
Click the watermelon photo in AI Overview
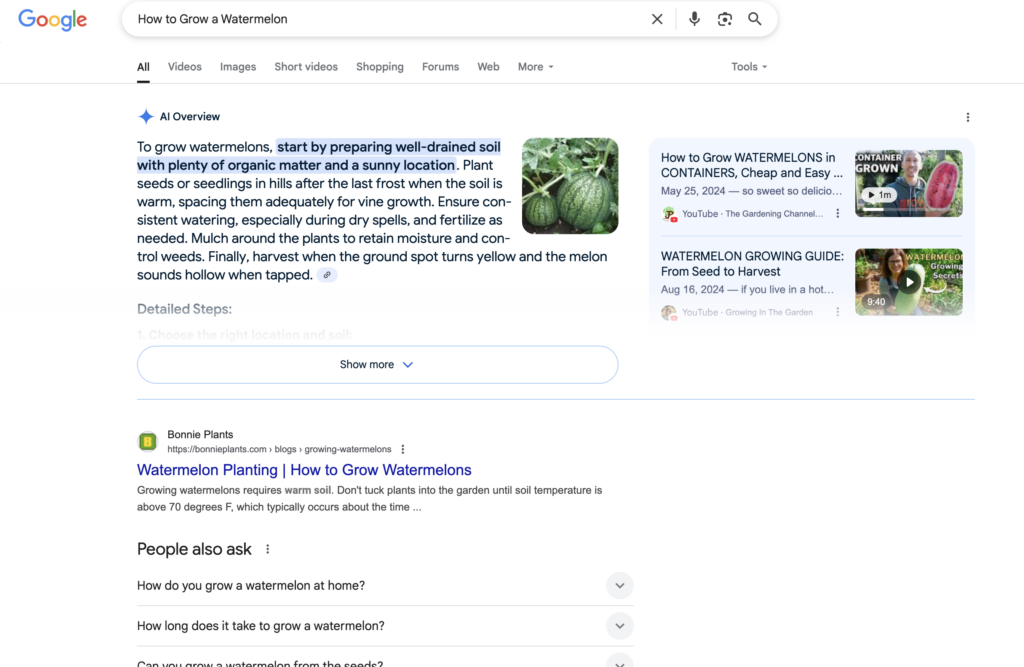coord(570,186)
